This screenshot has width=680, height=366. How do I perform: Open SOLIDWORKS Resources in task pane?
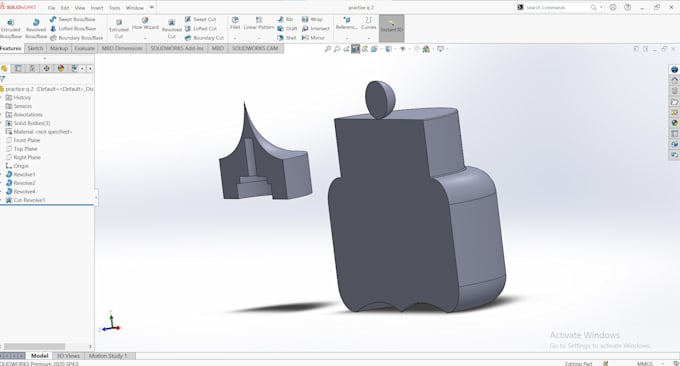(674, 80)
